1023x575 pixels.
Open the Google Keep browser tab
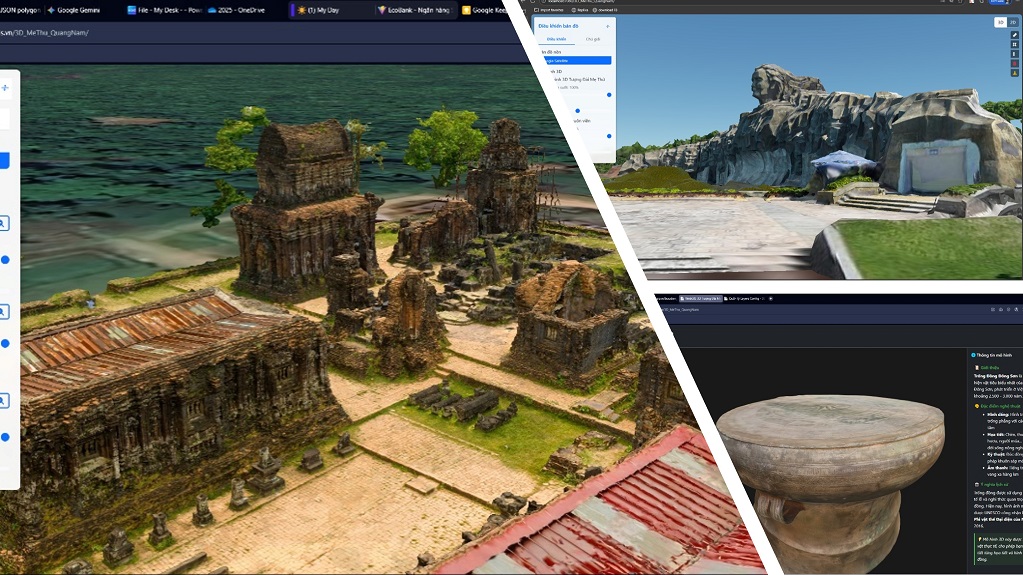coord(484,10)
